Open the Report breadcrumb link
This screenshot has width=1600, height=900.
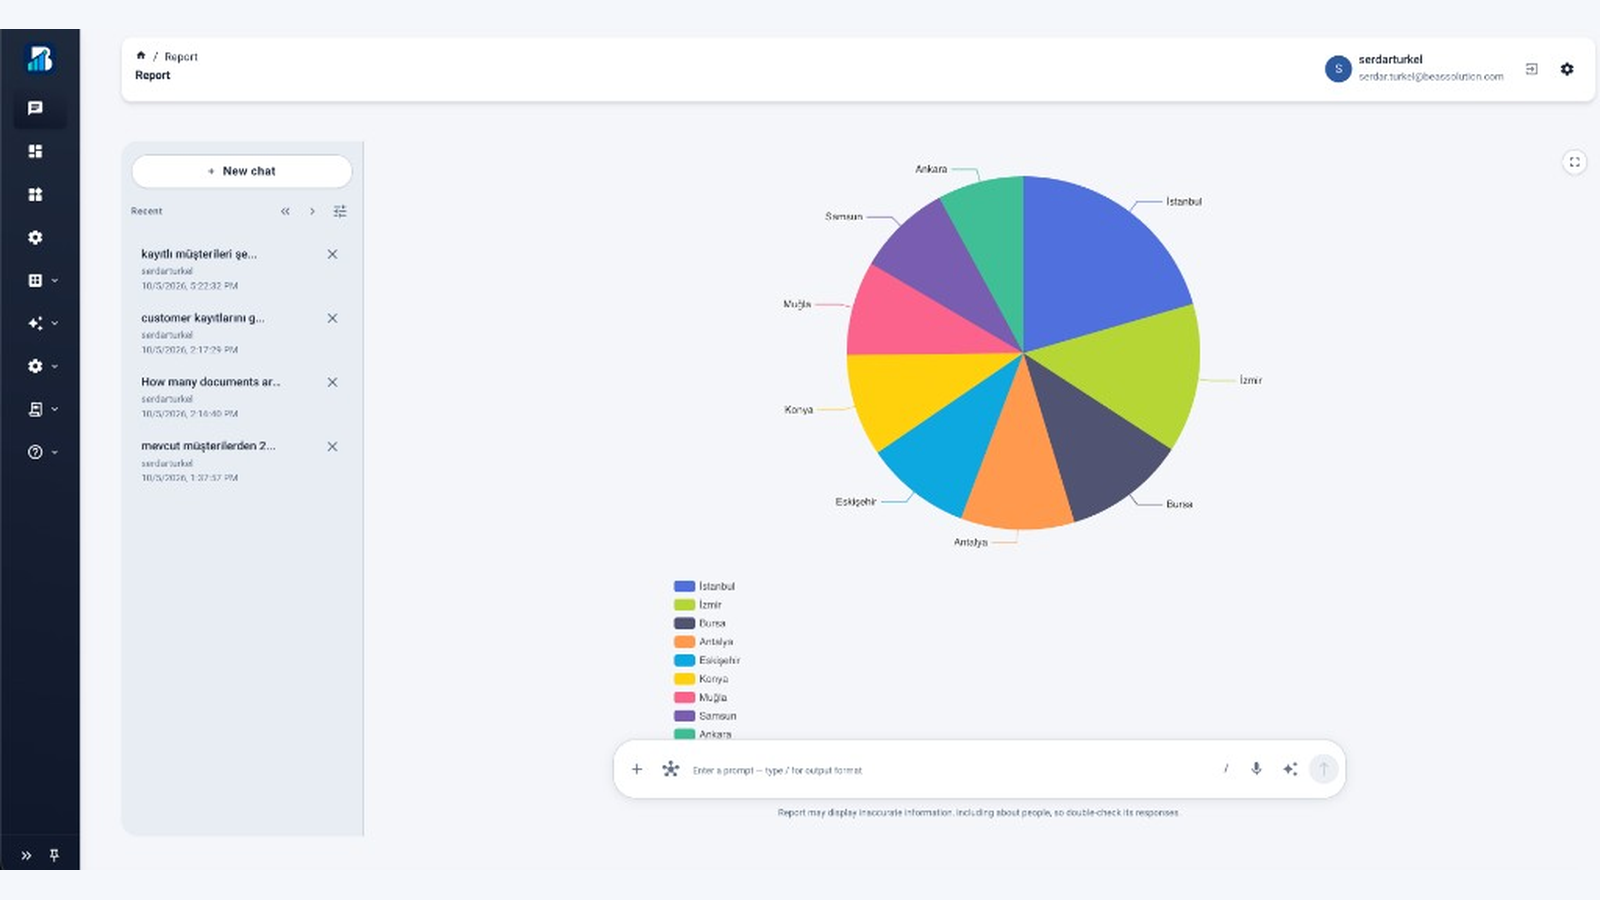[181, 57]
